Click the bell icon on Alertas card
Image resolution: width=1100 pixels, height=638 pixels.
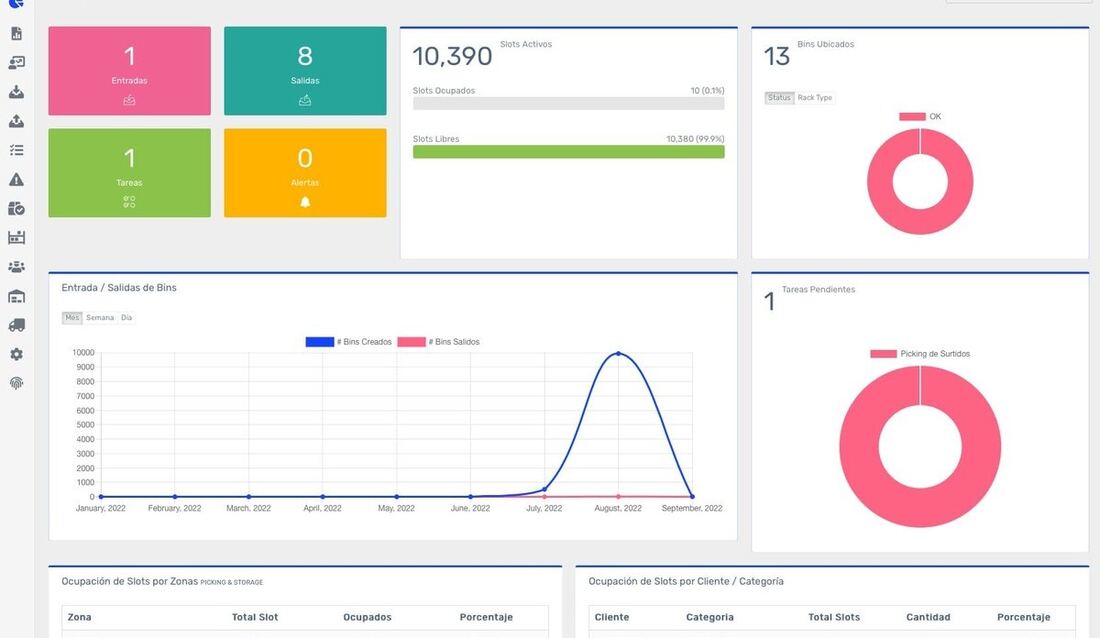tap(304, 202)
